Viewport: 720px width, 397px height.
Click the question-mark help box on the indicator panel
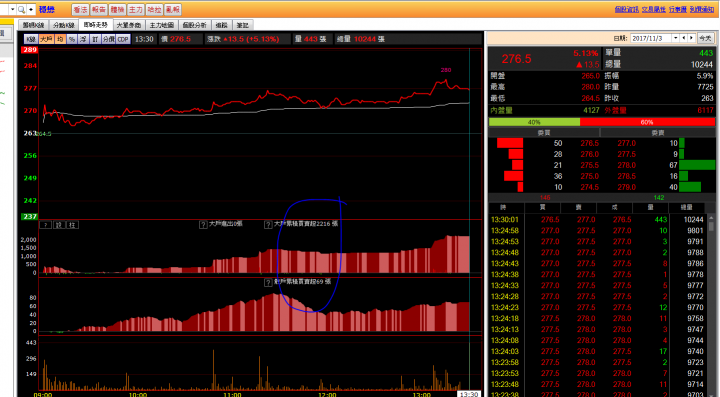click(45, 225)
